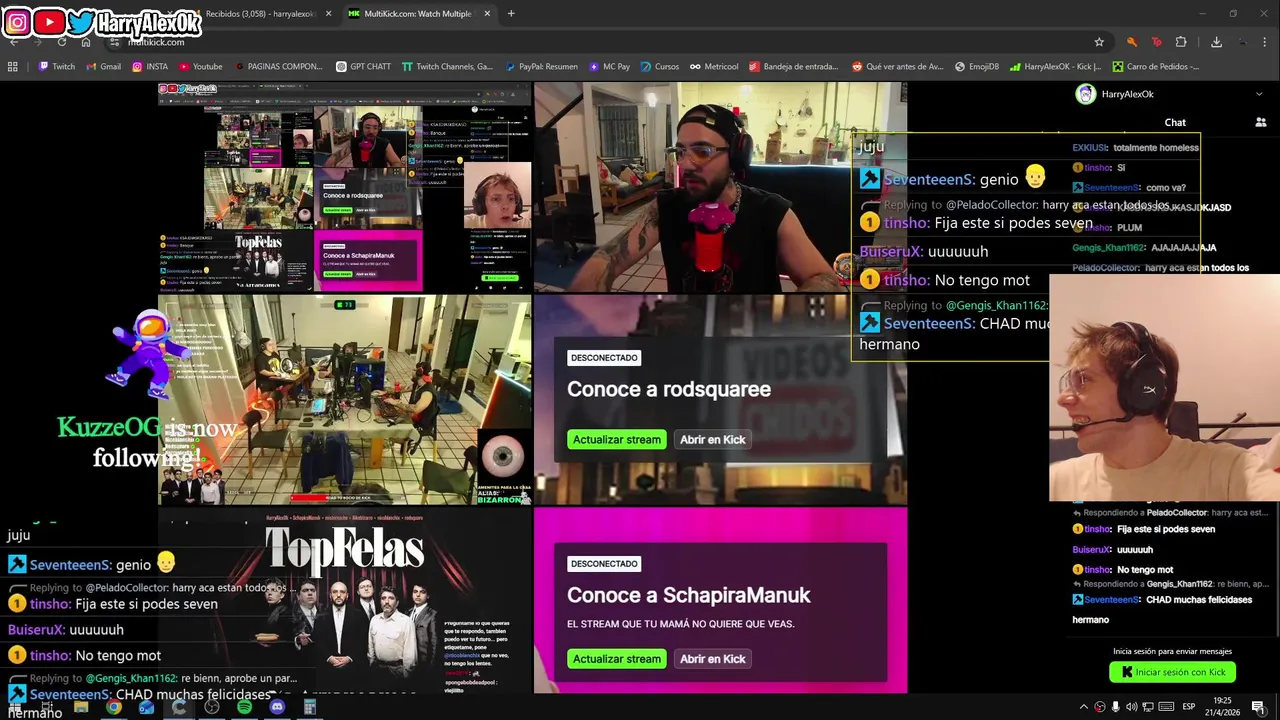This screenshot has height=720, width=1280.
Task: Click Abrir en Kick for rodsquaree
Action: click(x=713, y=440)
